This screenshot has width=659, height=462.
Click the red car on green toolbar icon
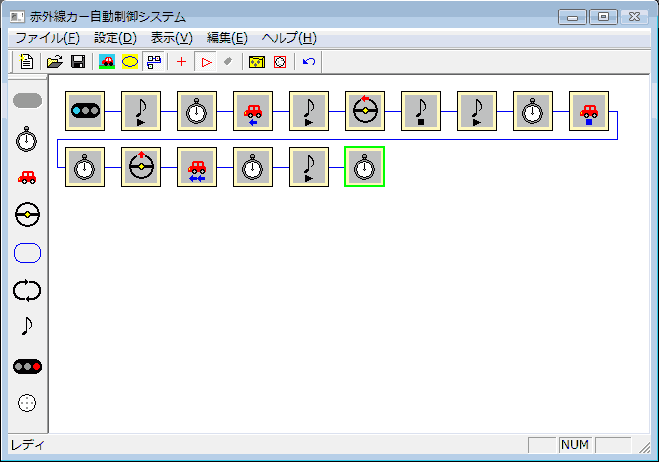pyautogui.click(x=107, y=62)
